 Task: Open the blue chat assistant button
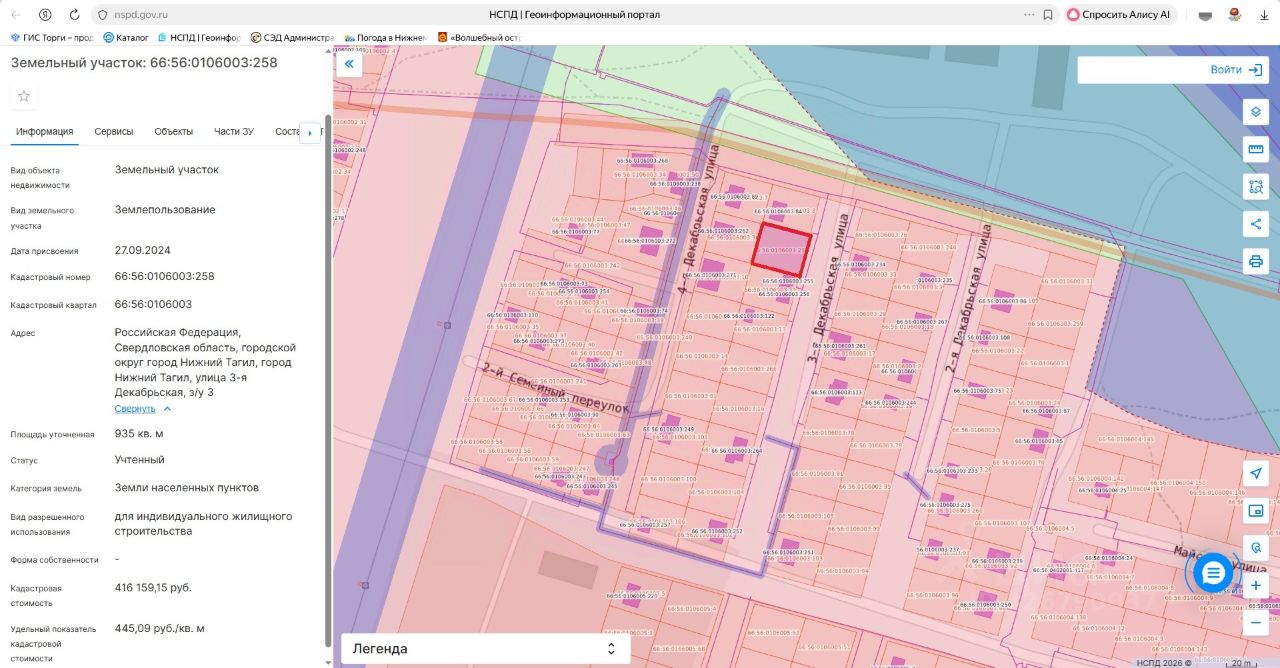pos(1213,573)
